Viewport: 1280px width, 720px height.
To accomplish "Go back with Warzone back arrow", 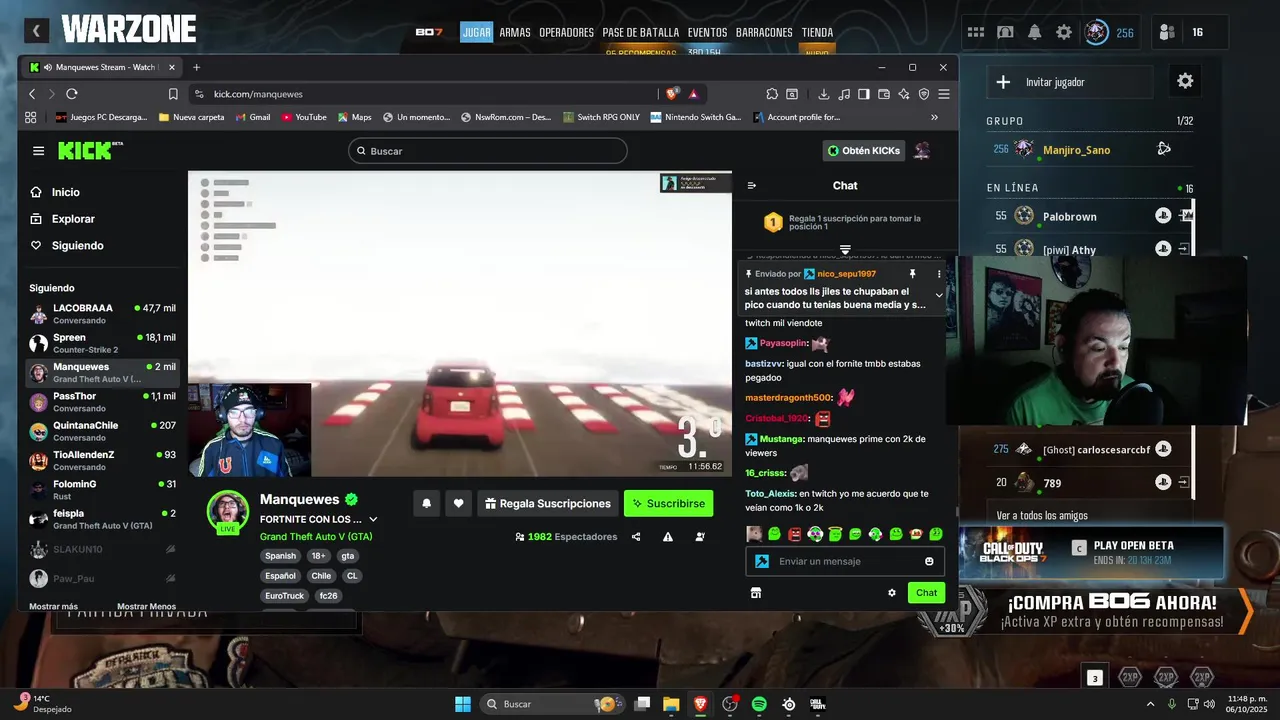I will click(x=36, y=31).
